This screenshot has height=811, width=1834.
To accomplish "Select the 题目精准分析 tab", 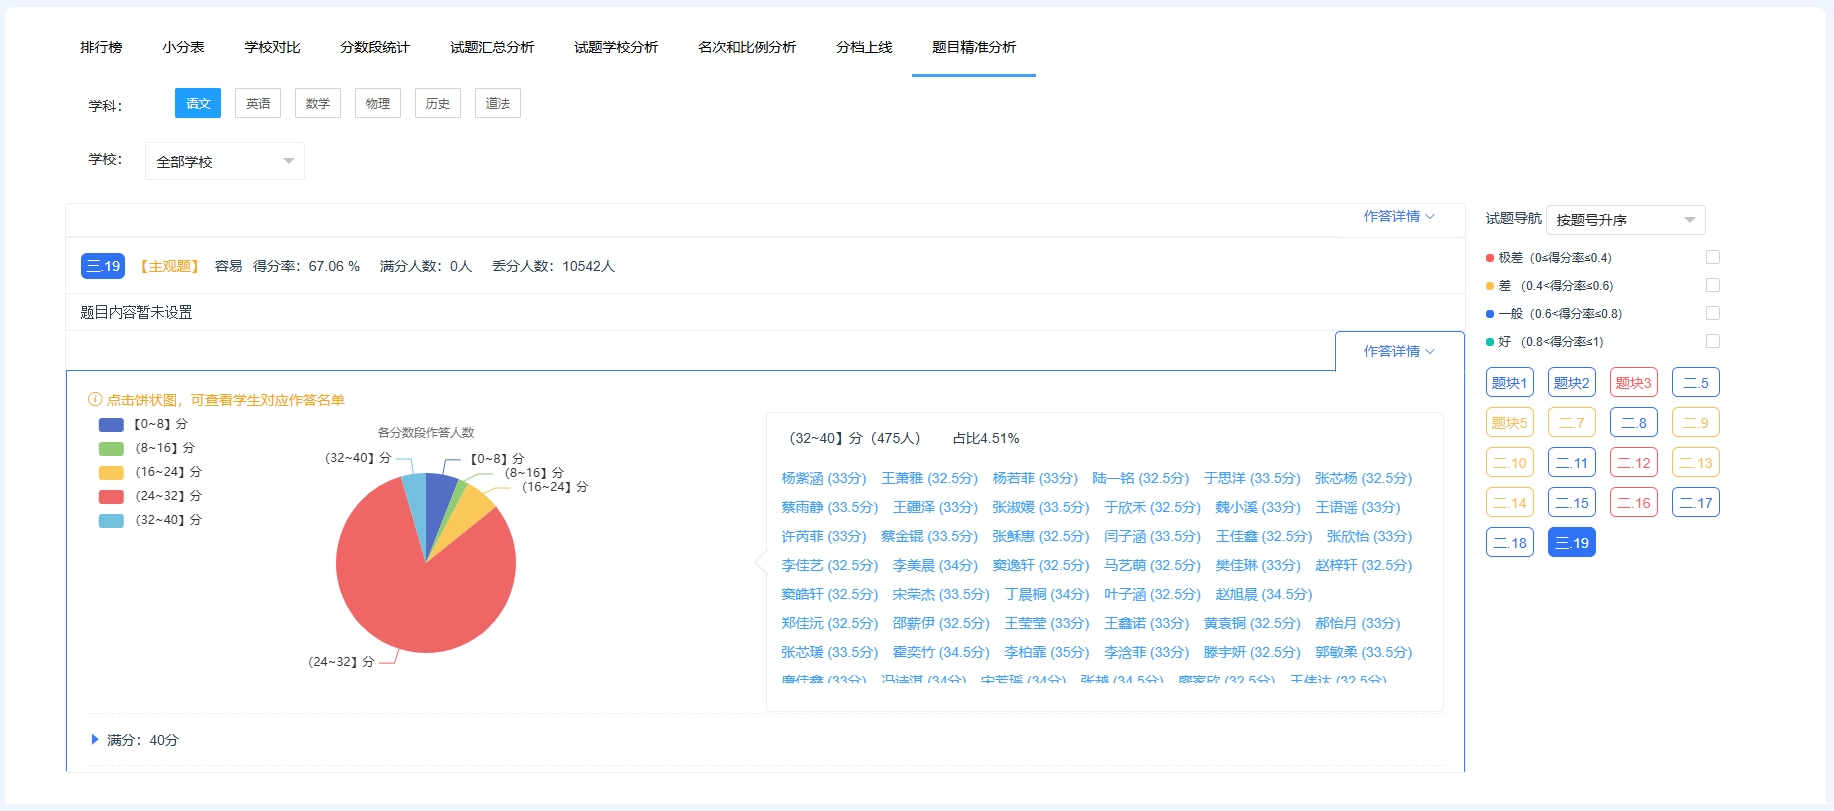I will [974, 47].
